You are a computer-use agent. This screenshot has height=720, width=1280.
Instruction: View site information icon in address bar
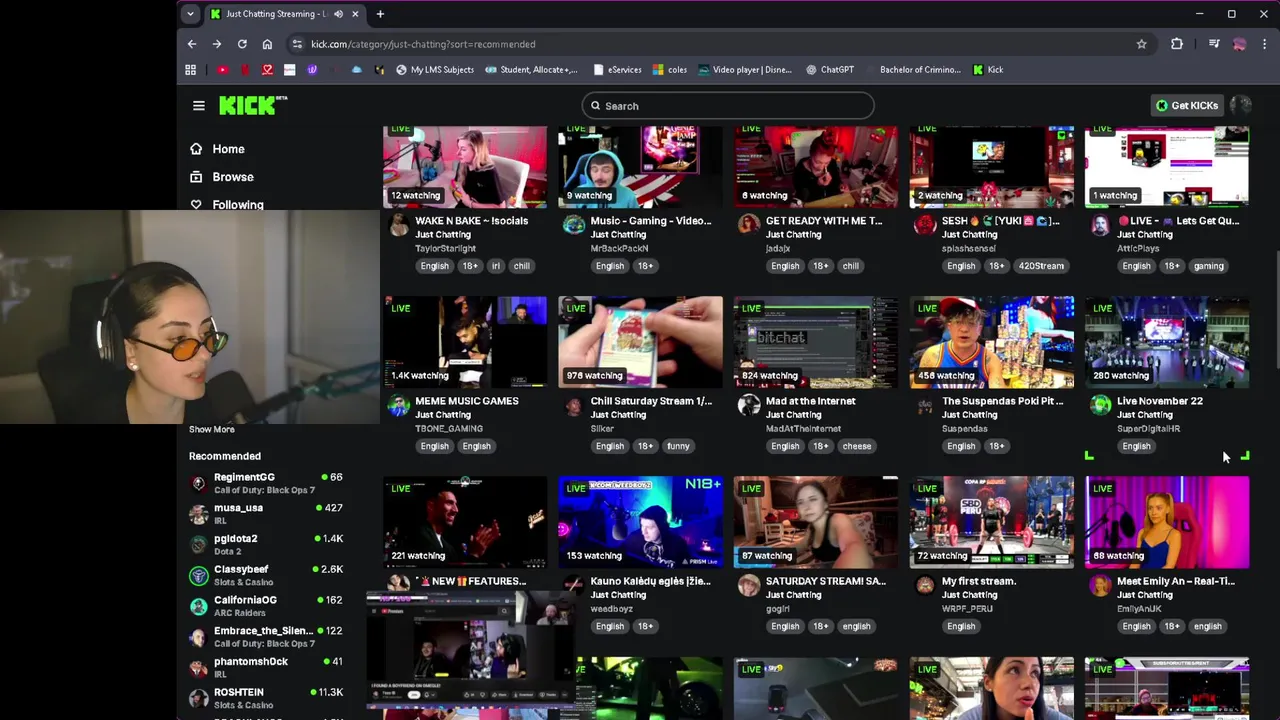click(297, 44)
